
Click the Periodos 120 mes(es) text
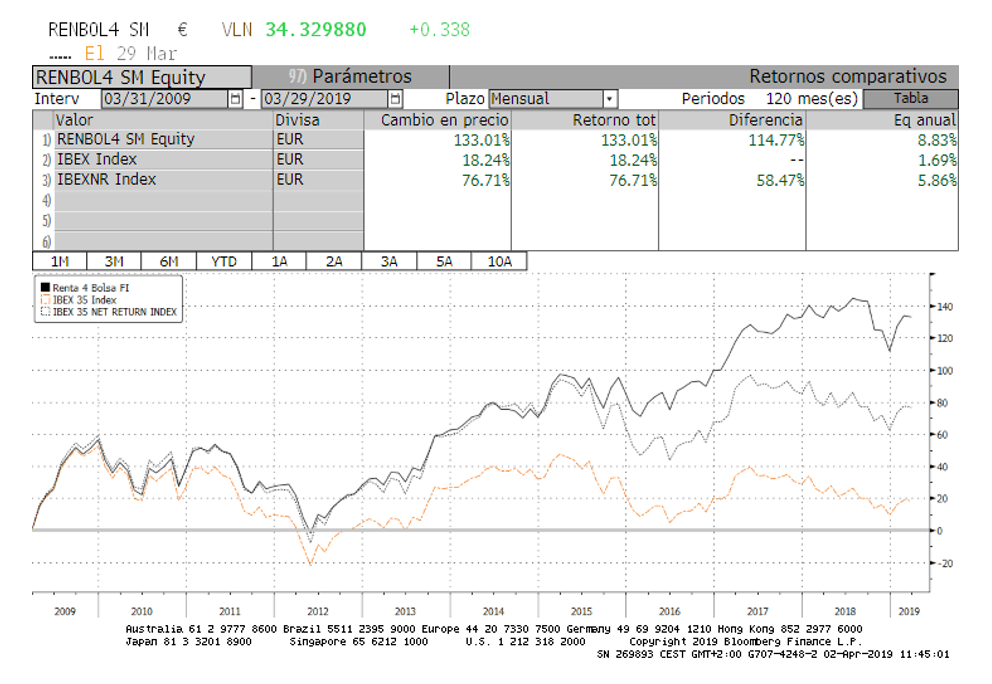770,99
